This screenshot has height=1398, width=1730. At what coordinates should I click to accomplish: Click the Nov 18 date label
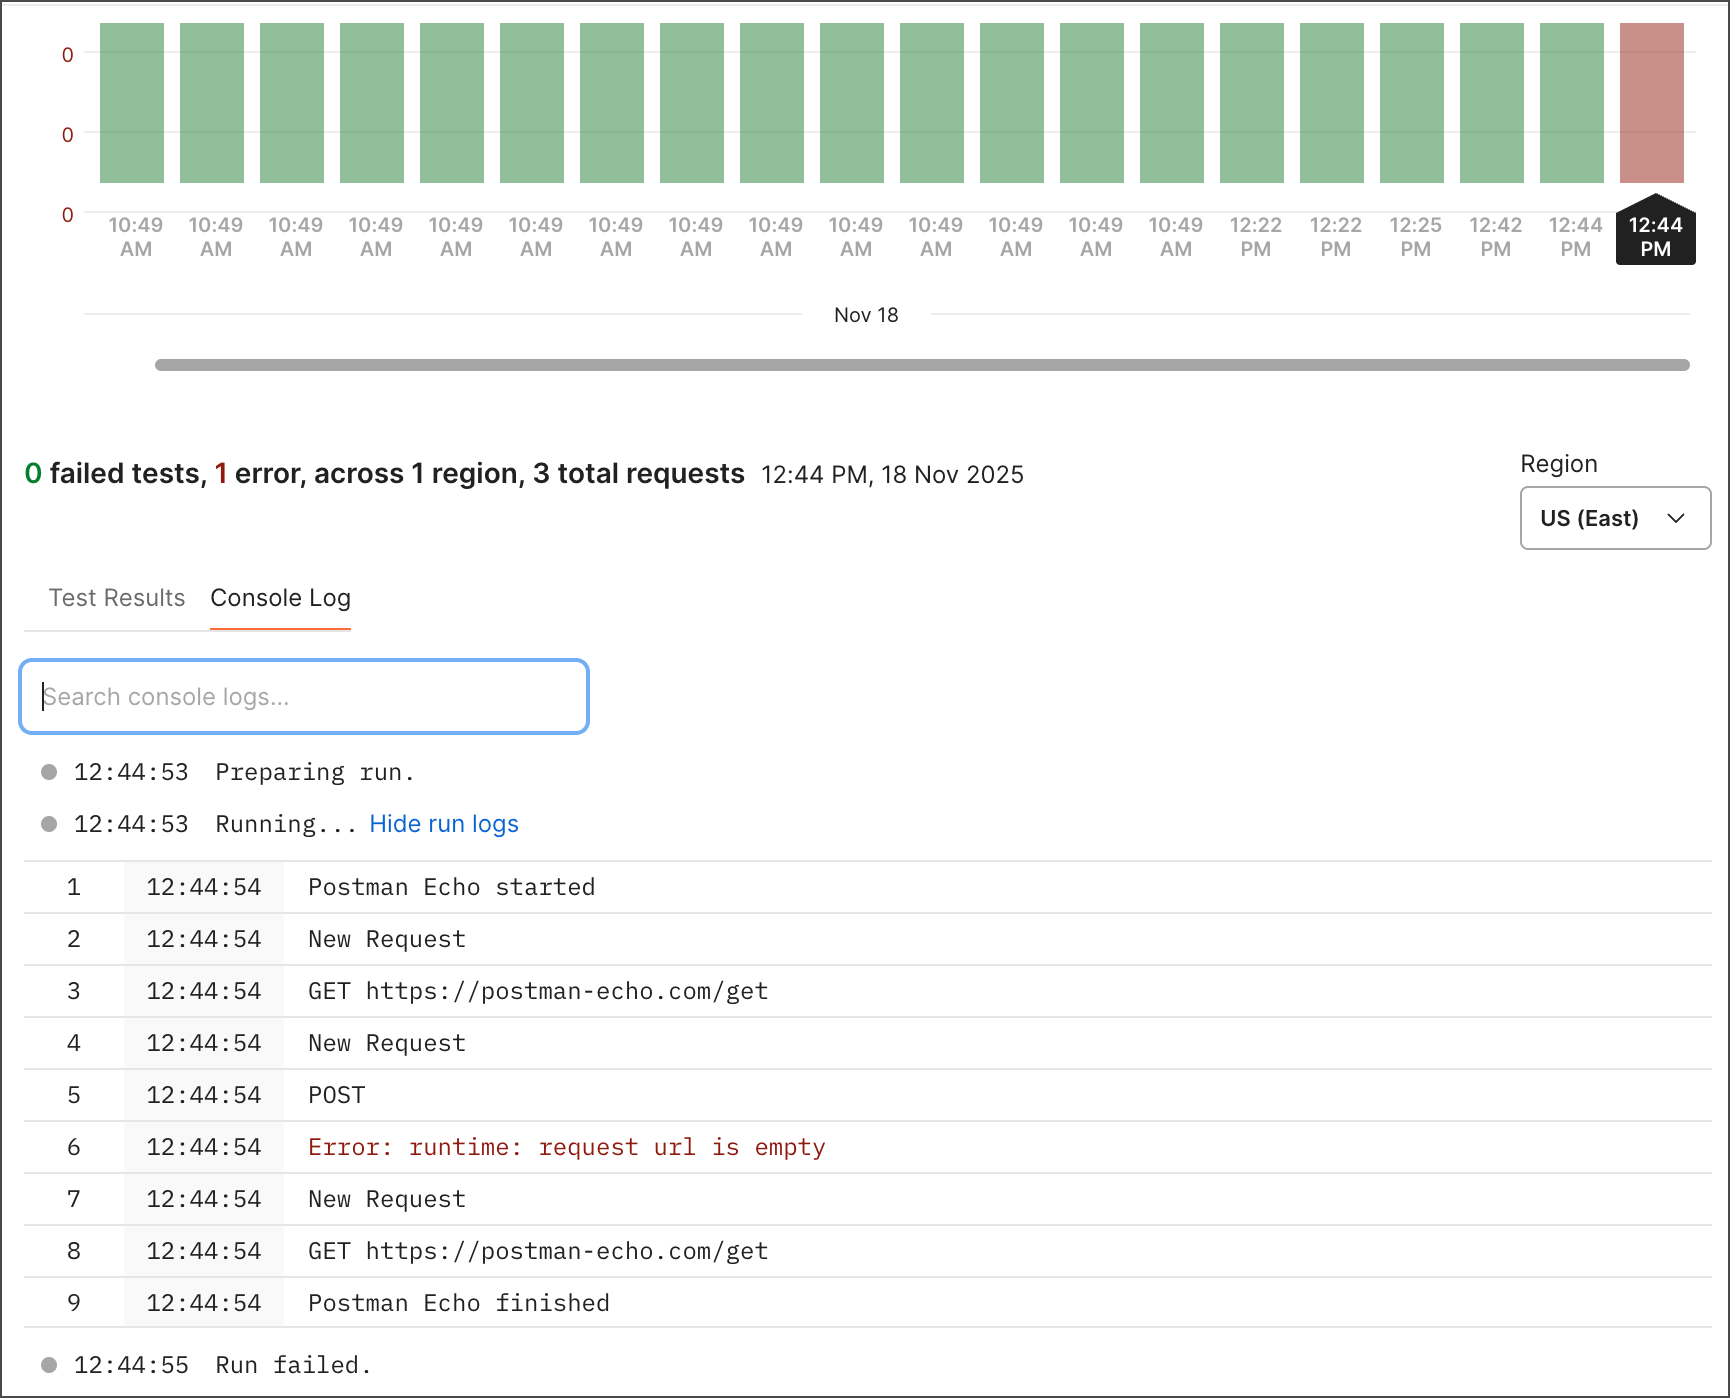click(x=866, y=314)
